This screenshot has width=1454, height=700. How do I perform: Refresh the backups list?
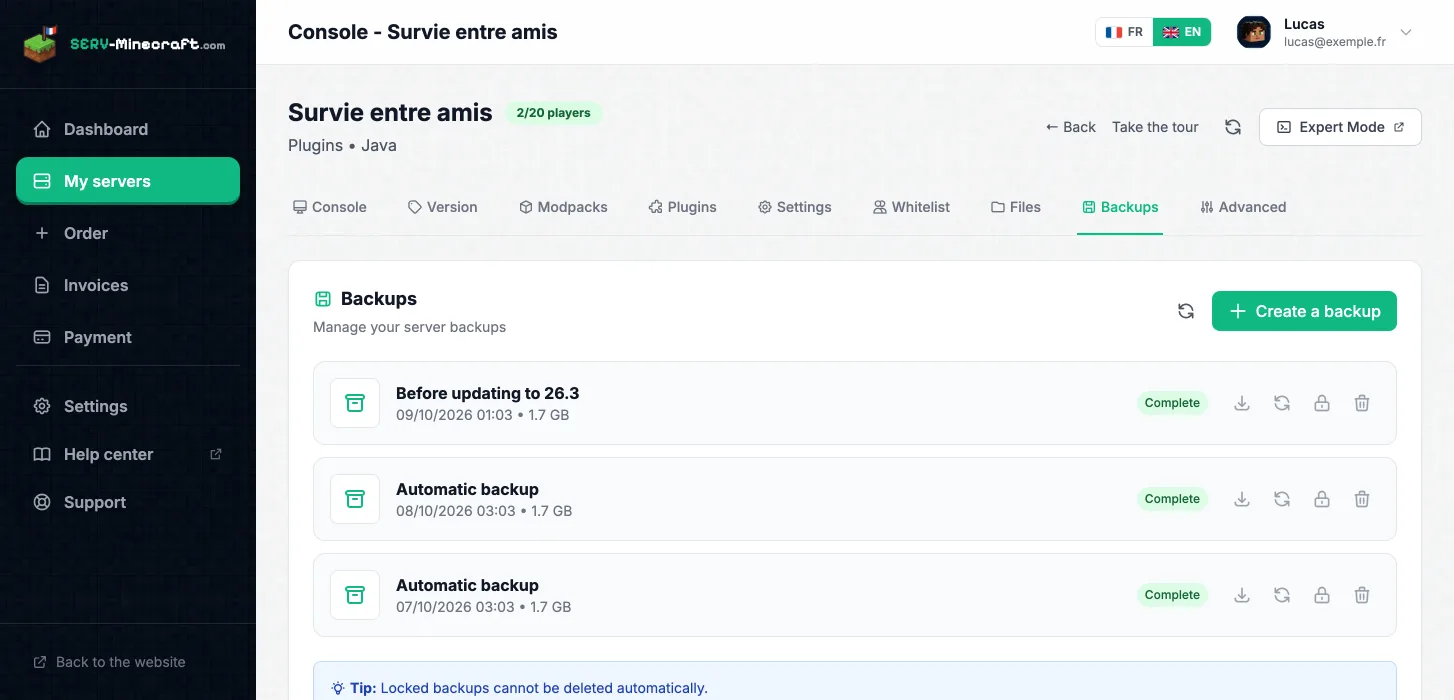click(x=1186, y=311)
